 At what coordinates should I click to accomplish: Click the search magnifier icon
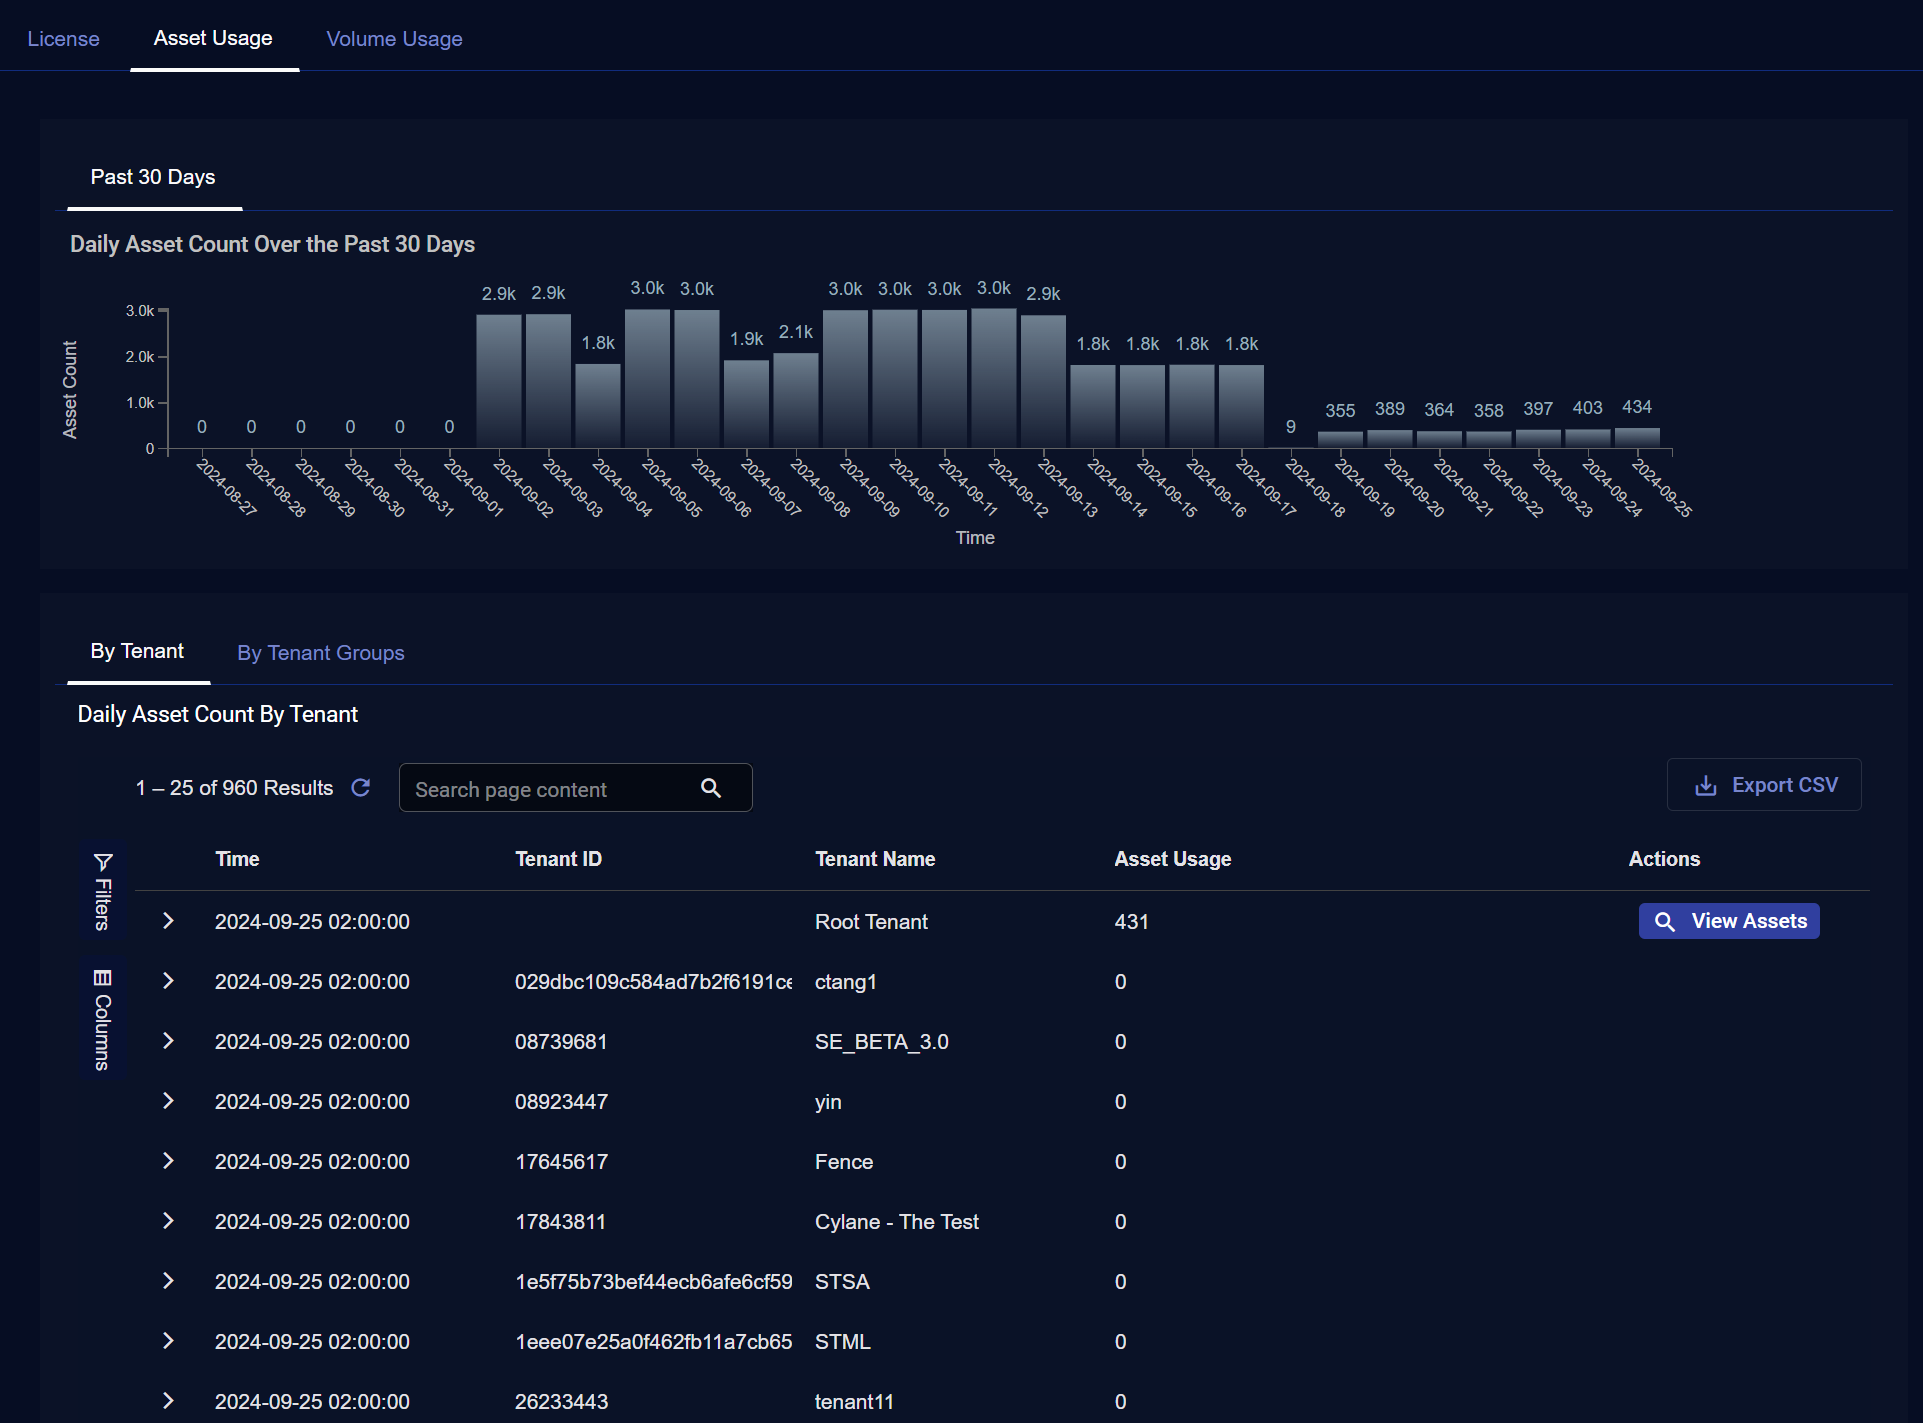click(711, 788)
